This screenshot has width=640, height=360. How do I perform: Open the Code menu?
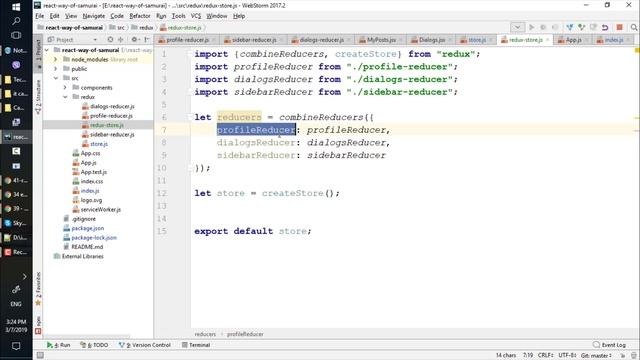(117, 16)
